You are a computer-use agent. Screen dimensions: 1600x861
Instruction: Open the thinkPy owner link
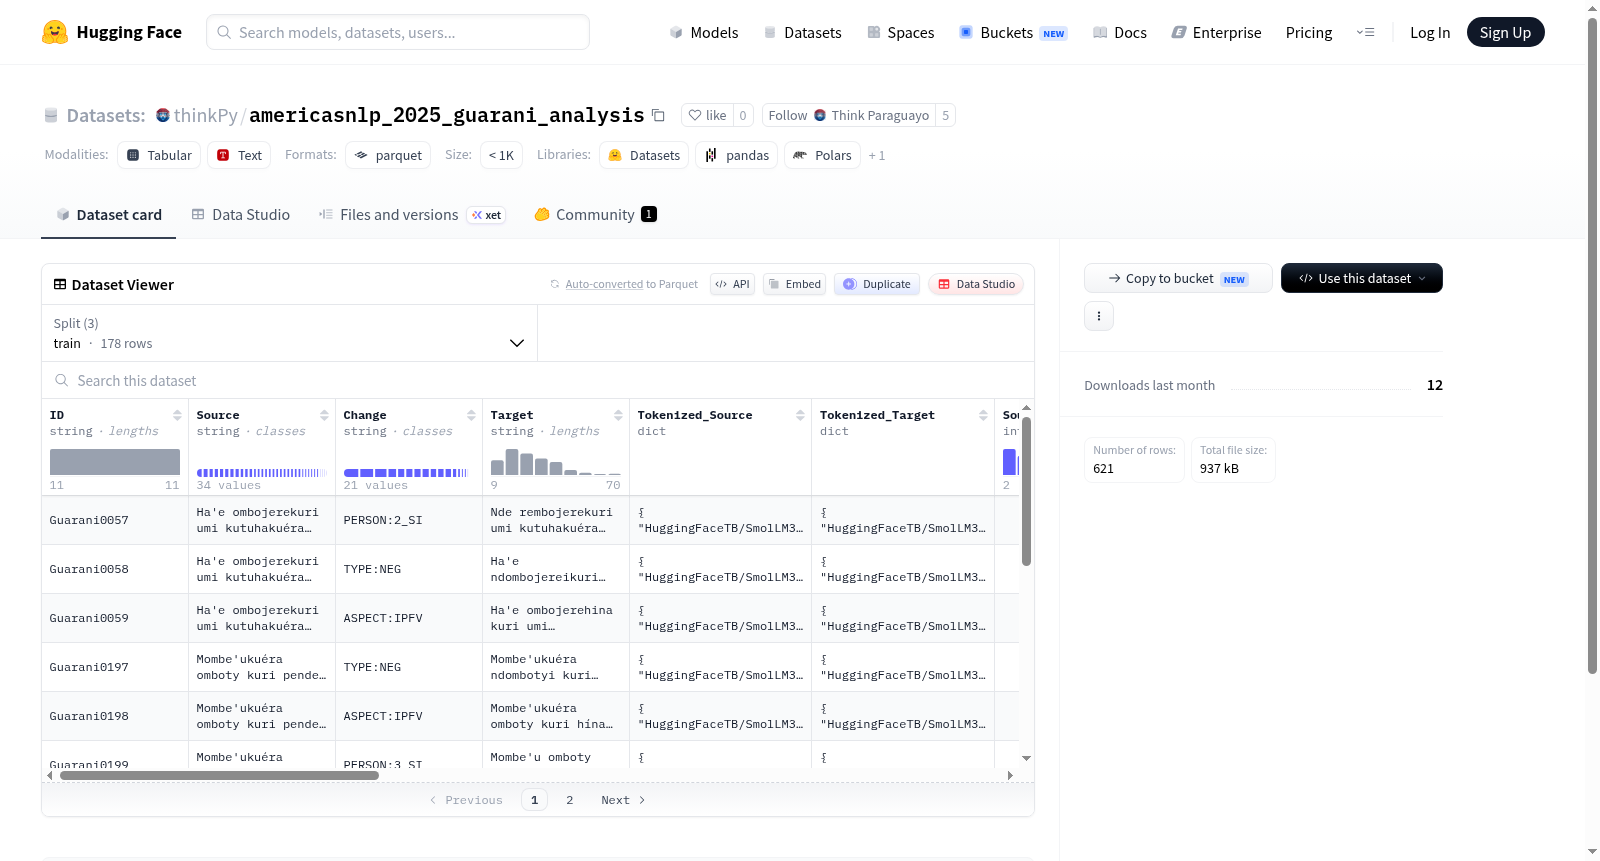pos(206,115)
